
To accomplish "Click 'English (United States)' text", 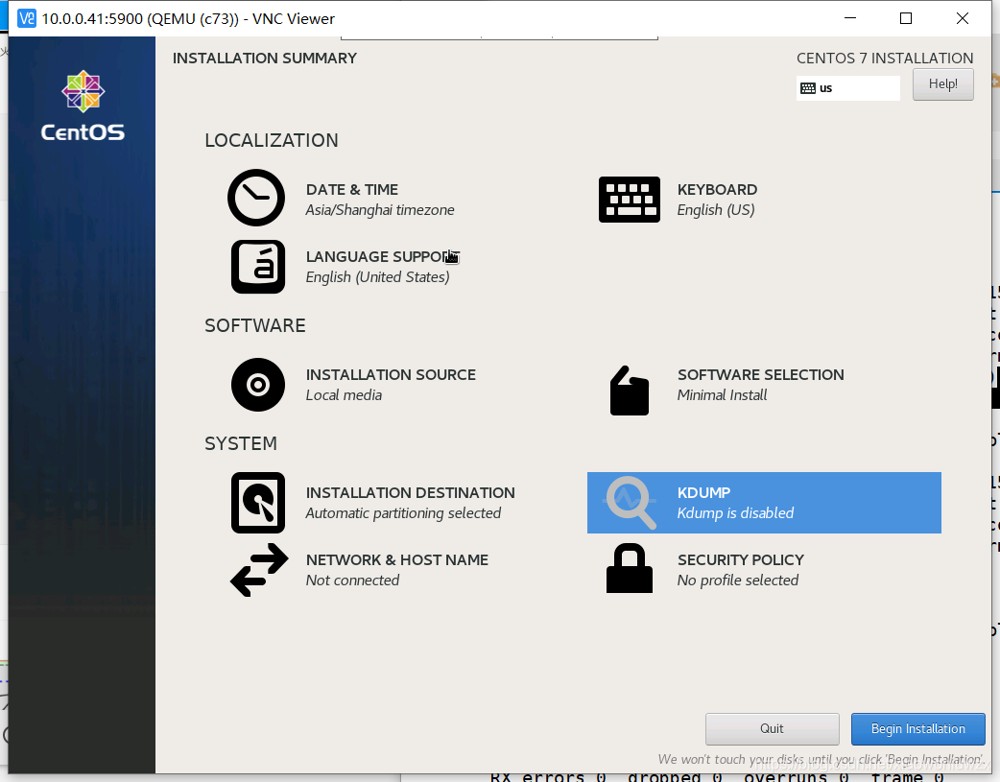I will pyautogui.click(x=378, y=277).
